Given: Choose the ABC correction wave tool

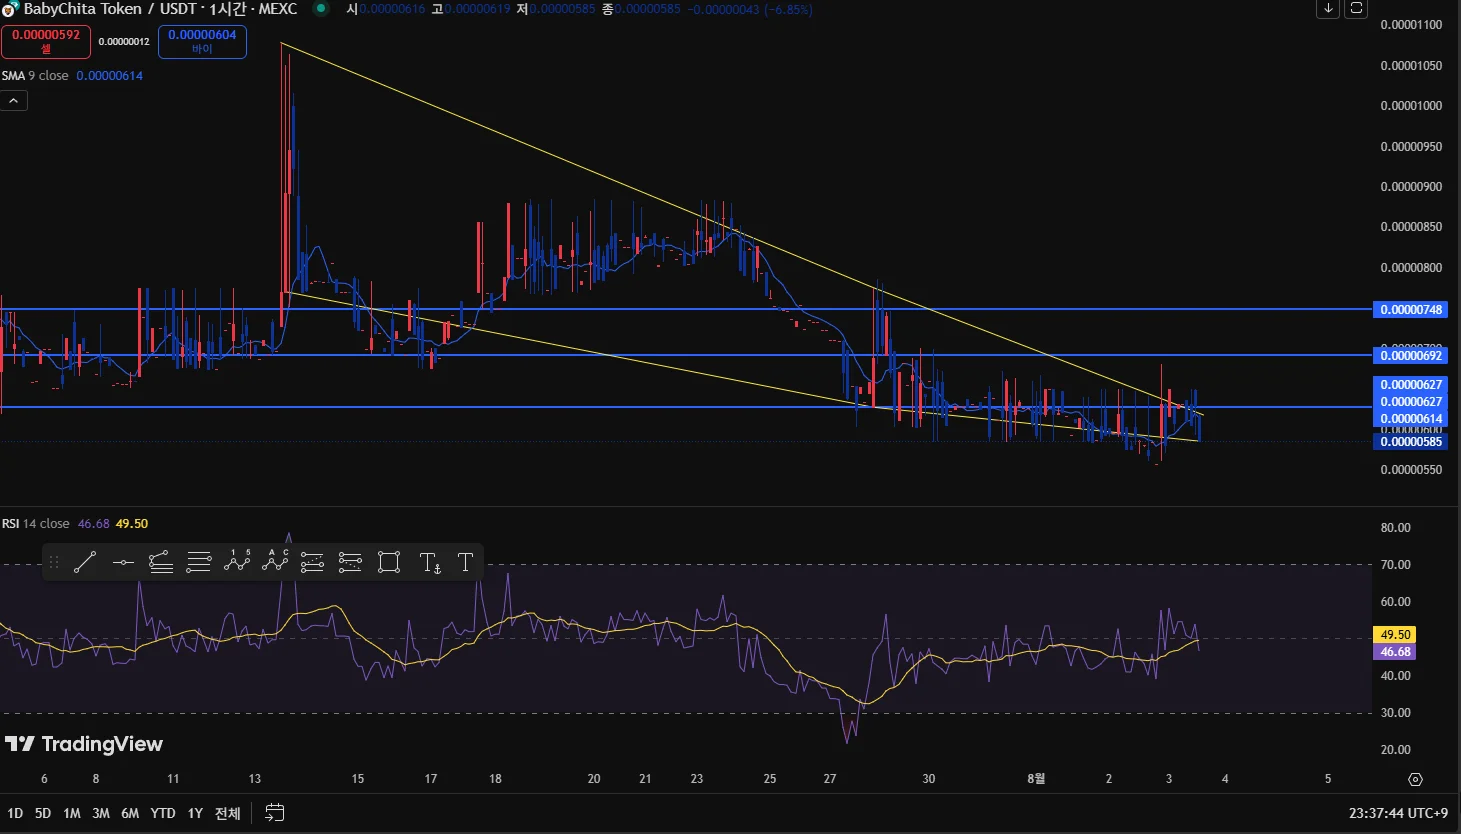Looking at the screenshot, I should coord(275,562).
